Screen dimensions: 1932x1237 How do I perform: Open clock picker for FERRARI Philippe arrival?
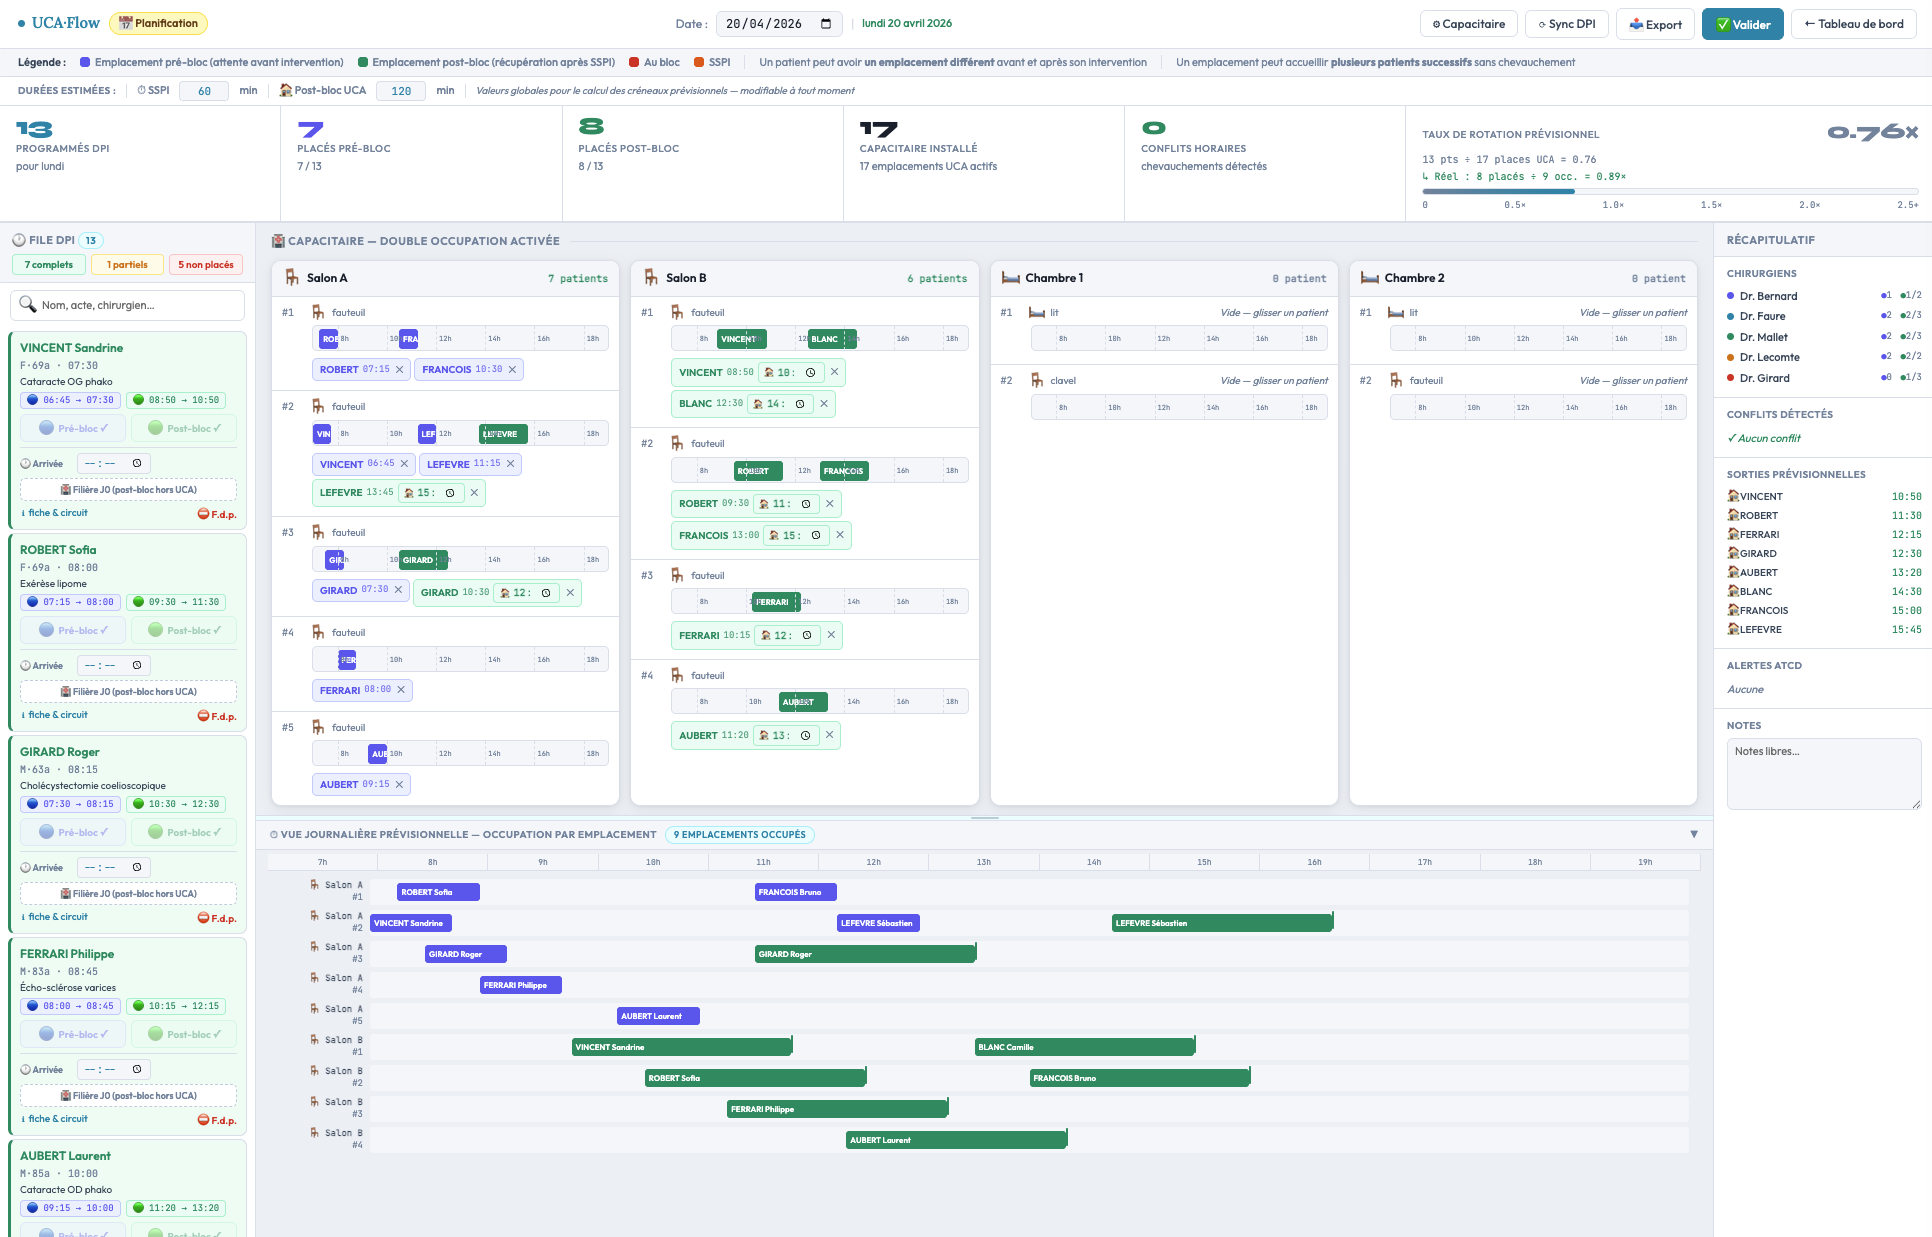[137, 1069]
